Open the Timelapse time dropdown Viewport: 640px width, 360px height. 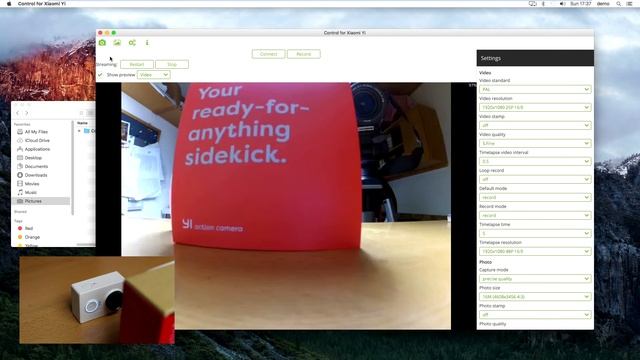click(x=535, y=233)
